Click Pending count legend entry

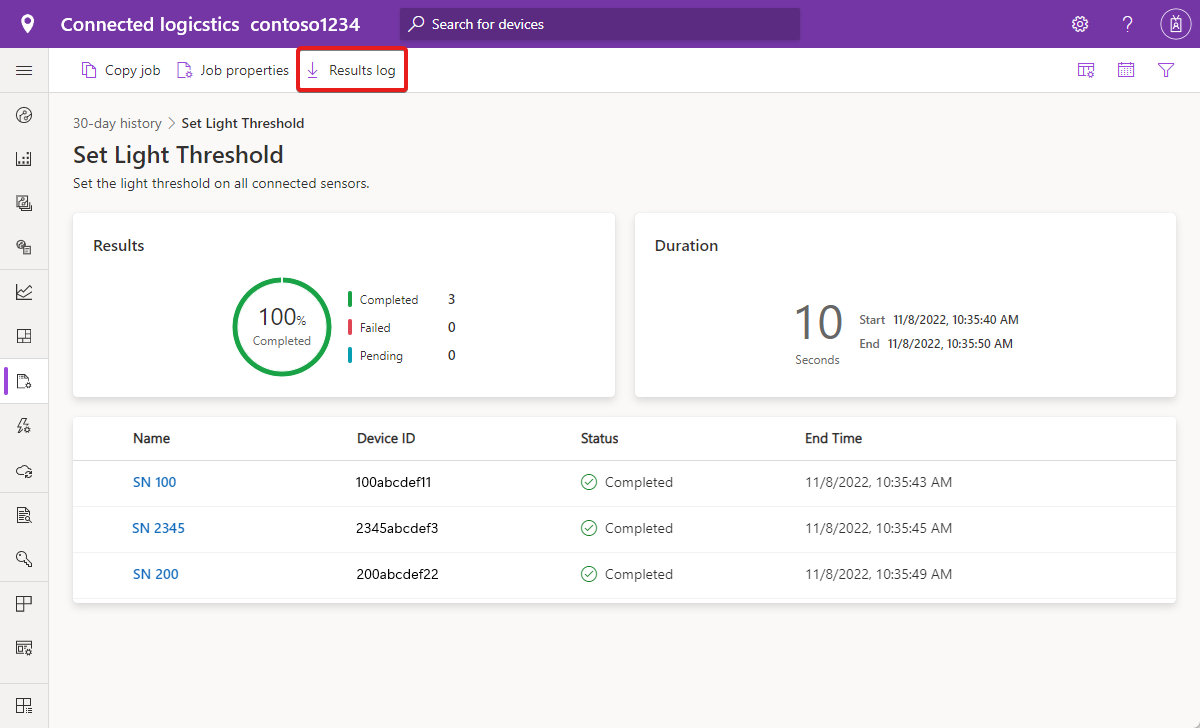pos(402,355)
